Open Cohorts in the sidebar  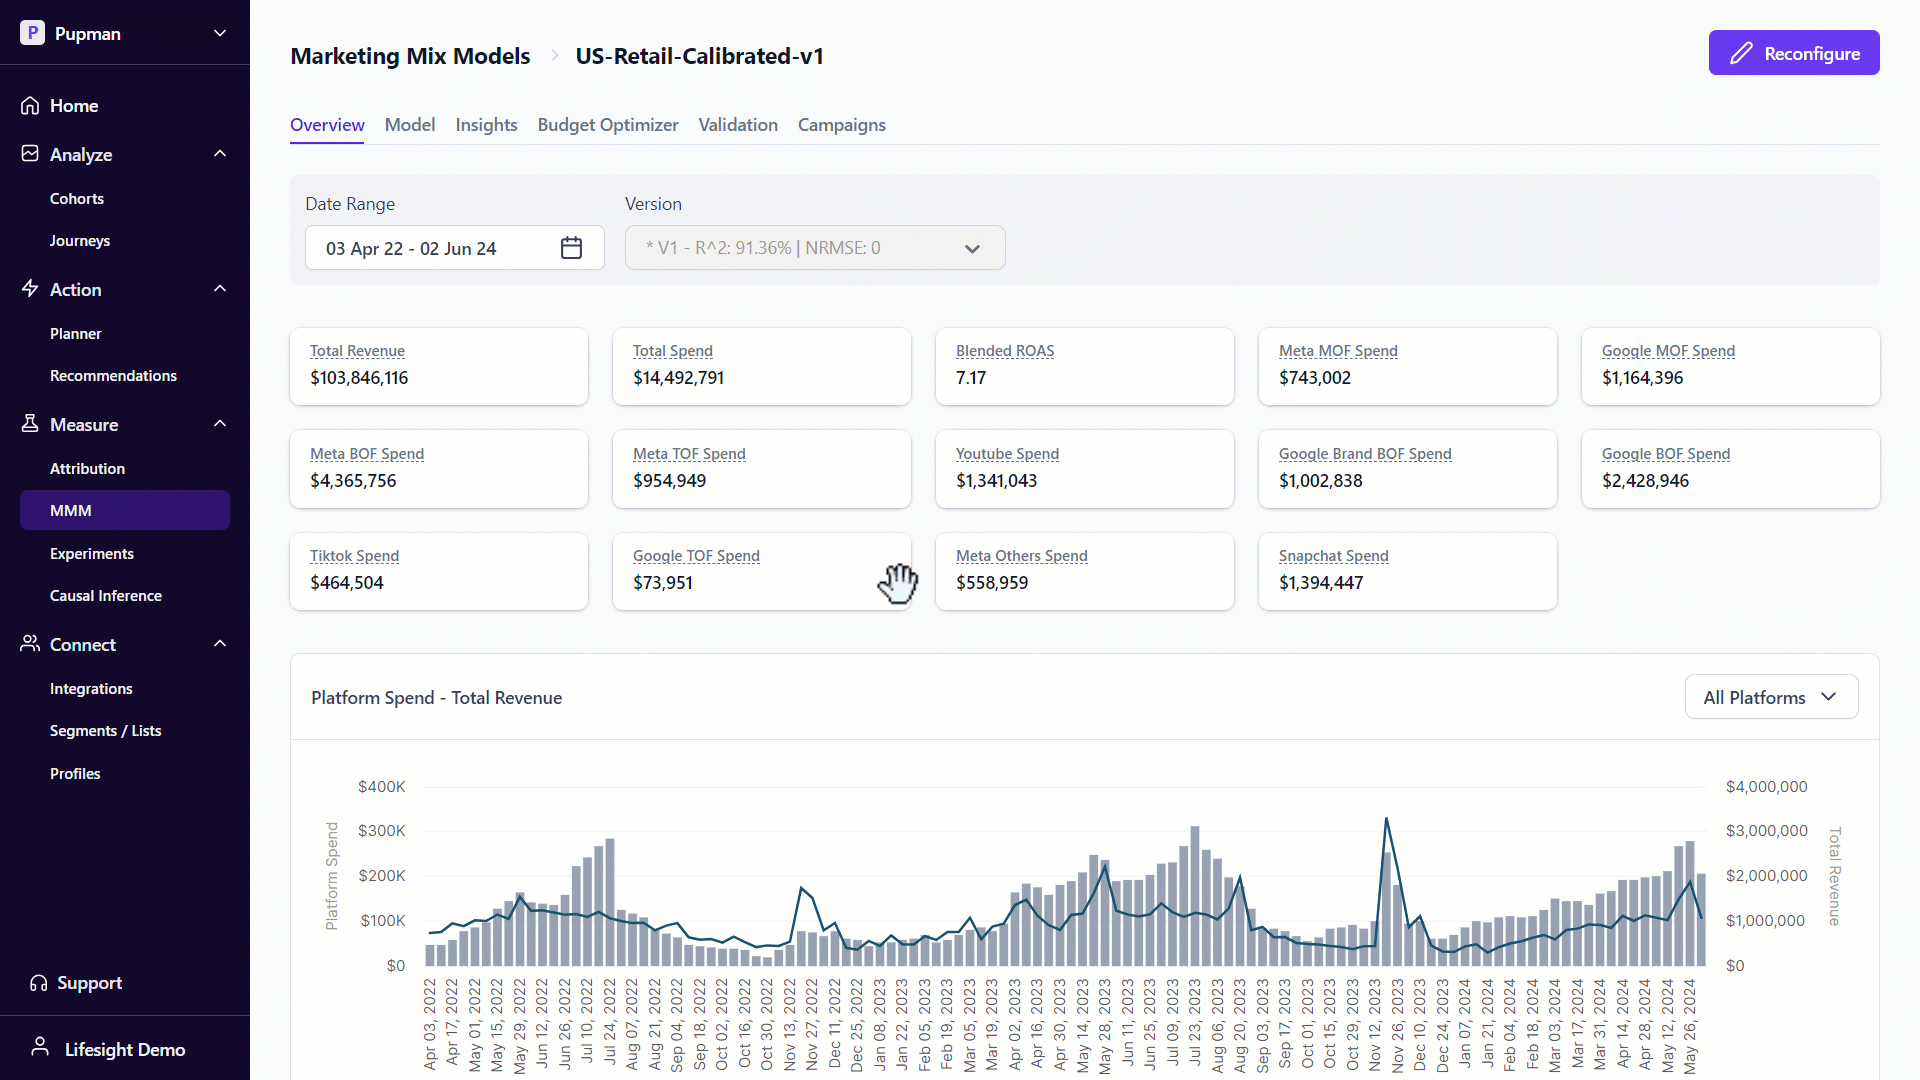[x=77, y=199]
